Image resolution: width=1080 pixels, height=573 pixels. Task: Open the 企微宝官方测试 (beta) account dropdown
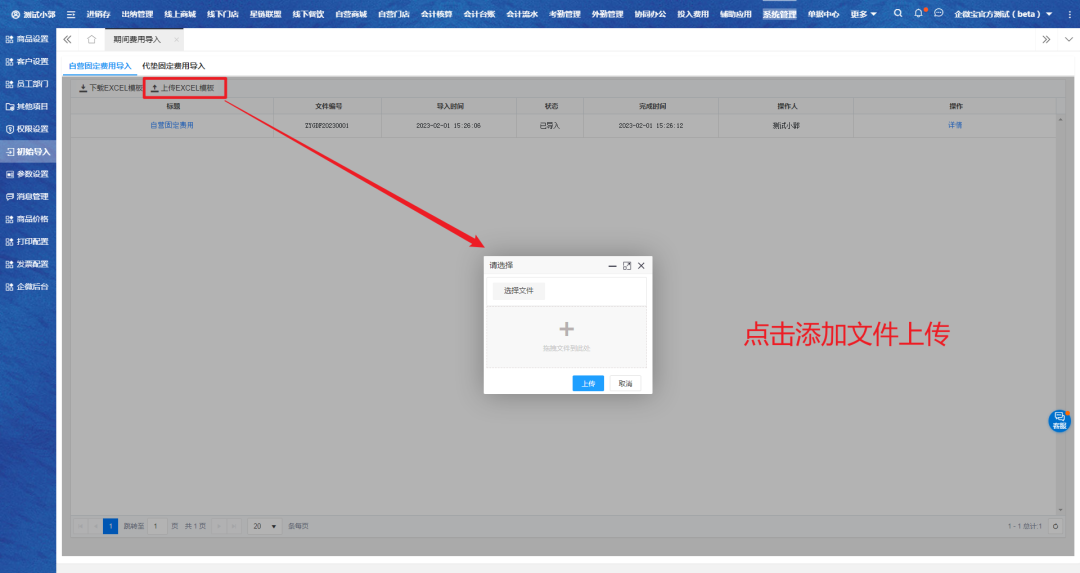point(1003,14)
